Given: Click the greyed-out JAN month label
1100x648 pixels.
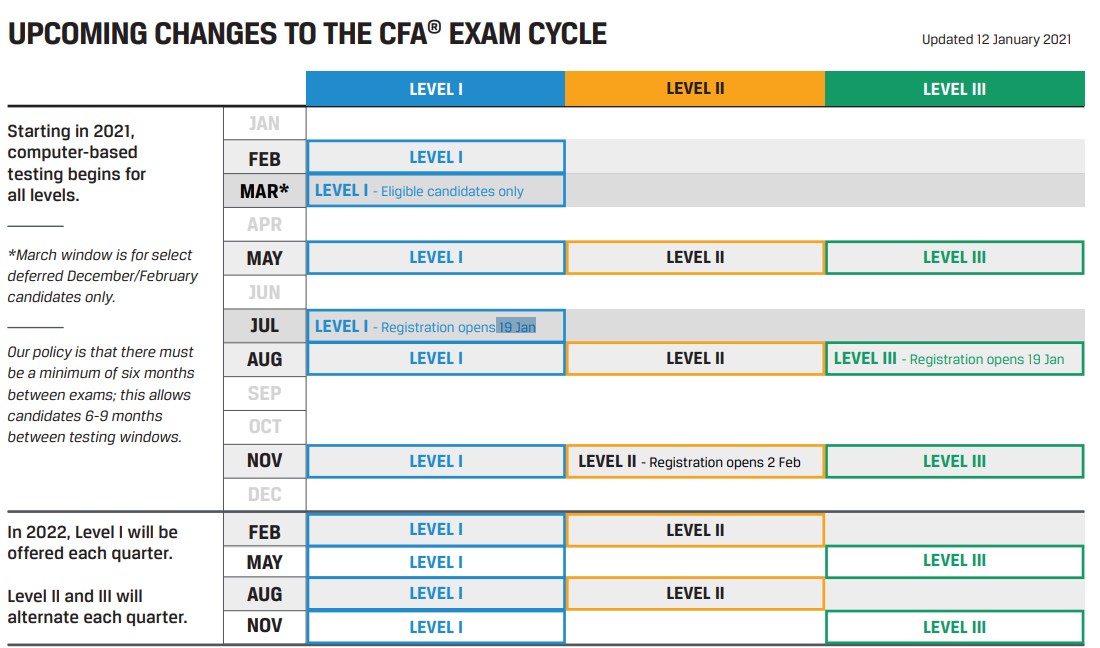Looking at the screenshot, I should point(264,124).
